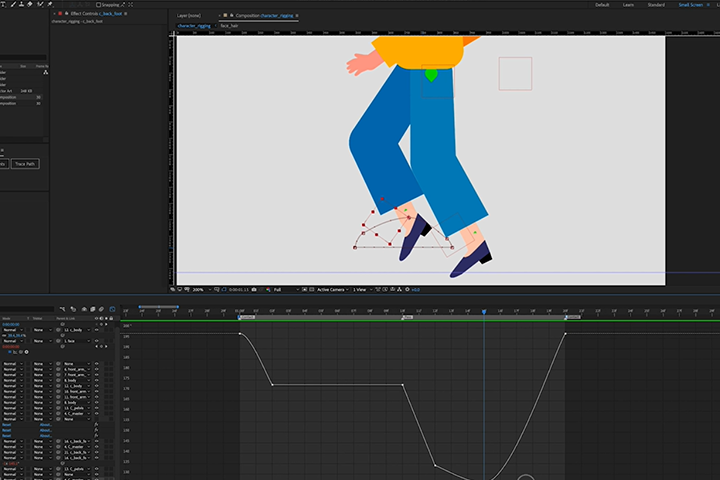The image size is (720, 480).
Task: Switch to the Small Screen workspace
Action: pos(691,5)
